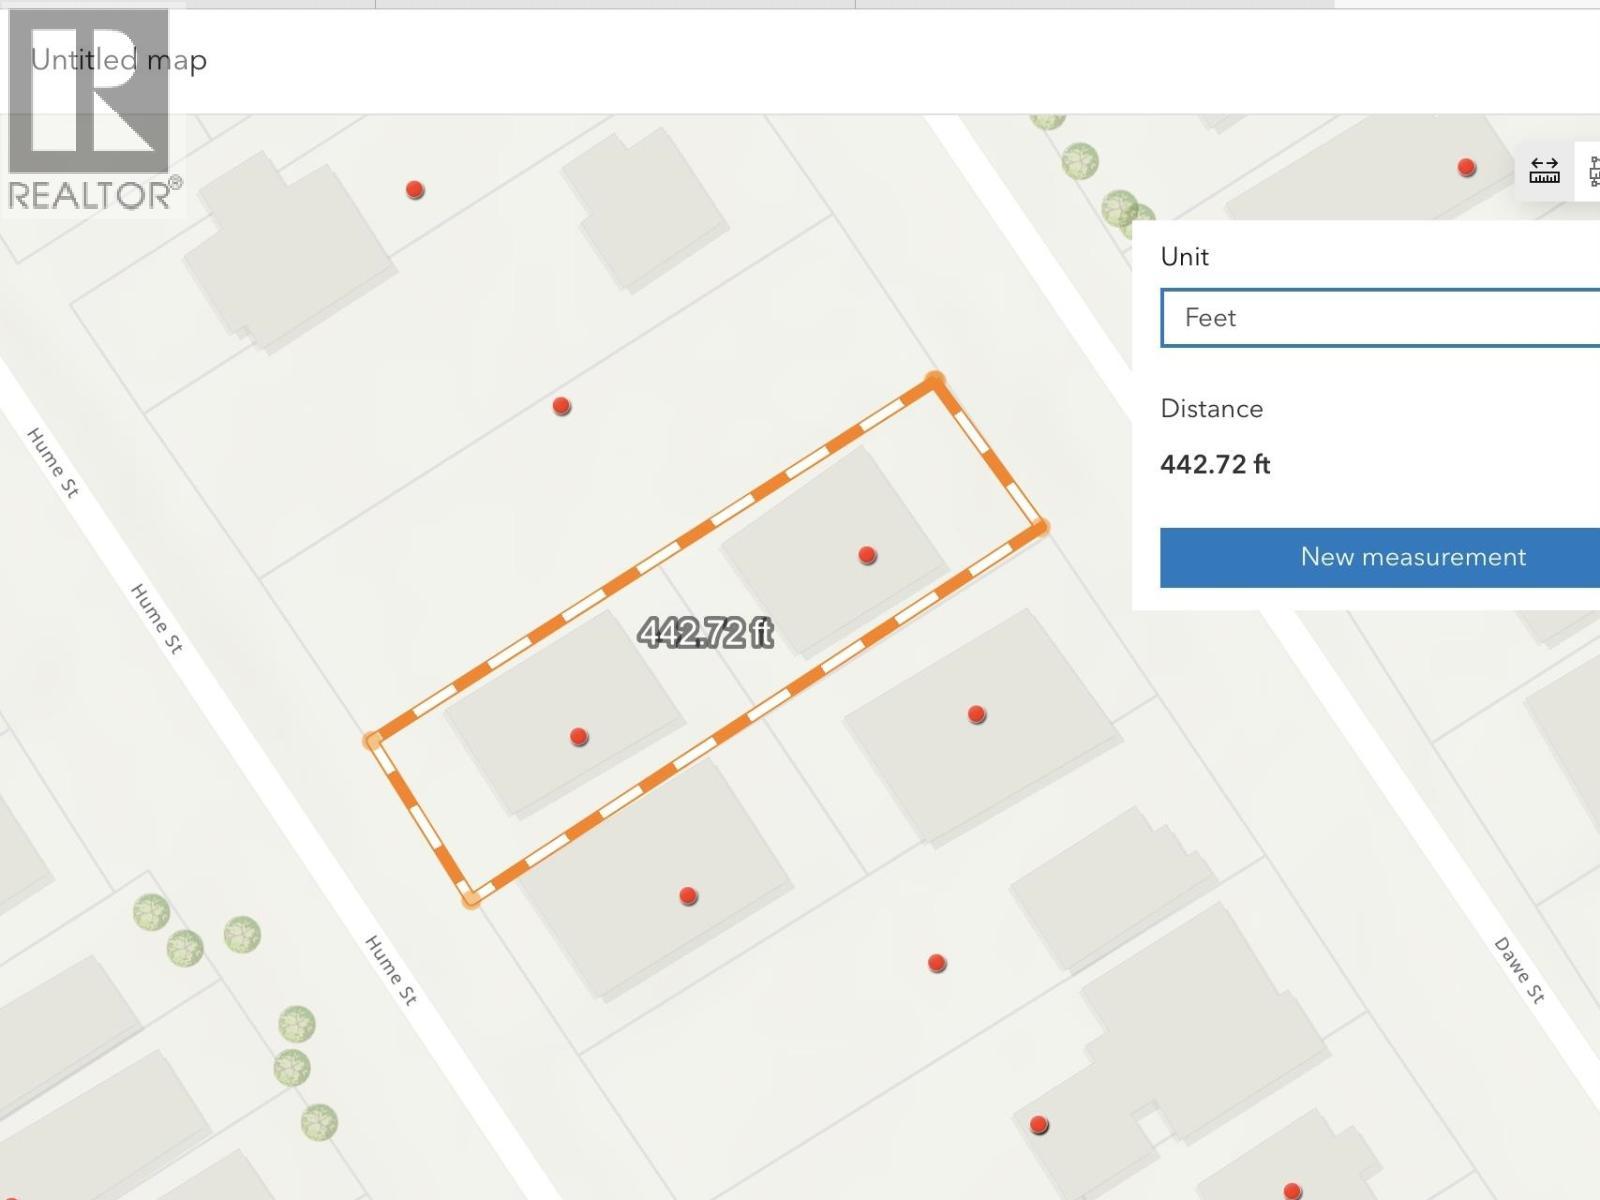
Task: Click red marker on lower building inside measured rectangle
Action: (578, 737)
